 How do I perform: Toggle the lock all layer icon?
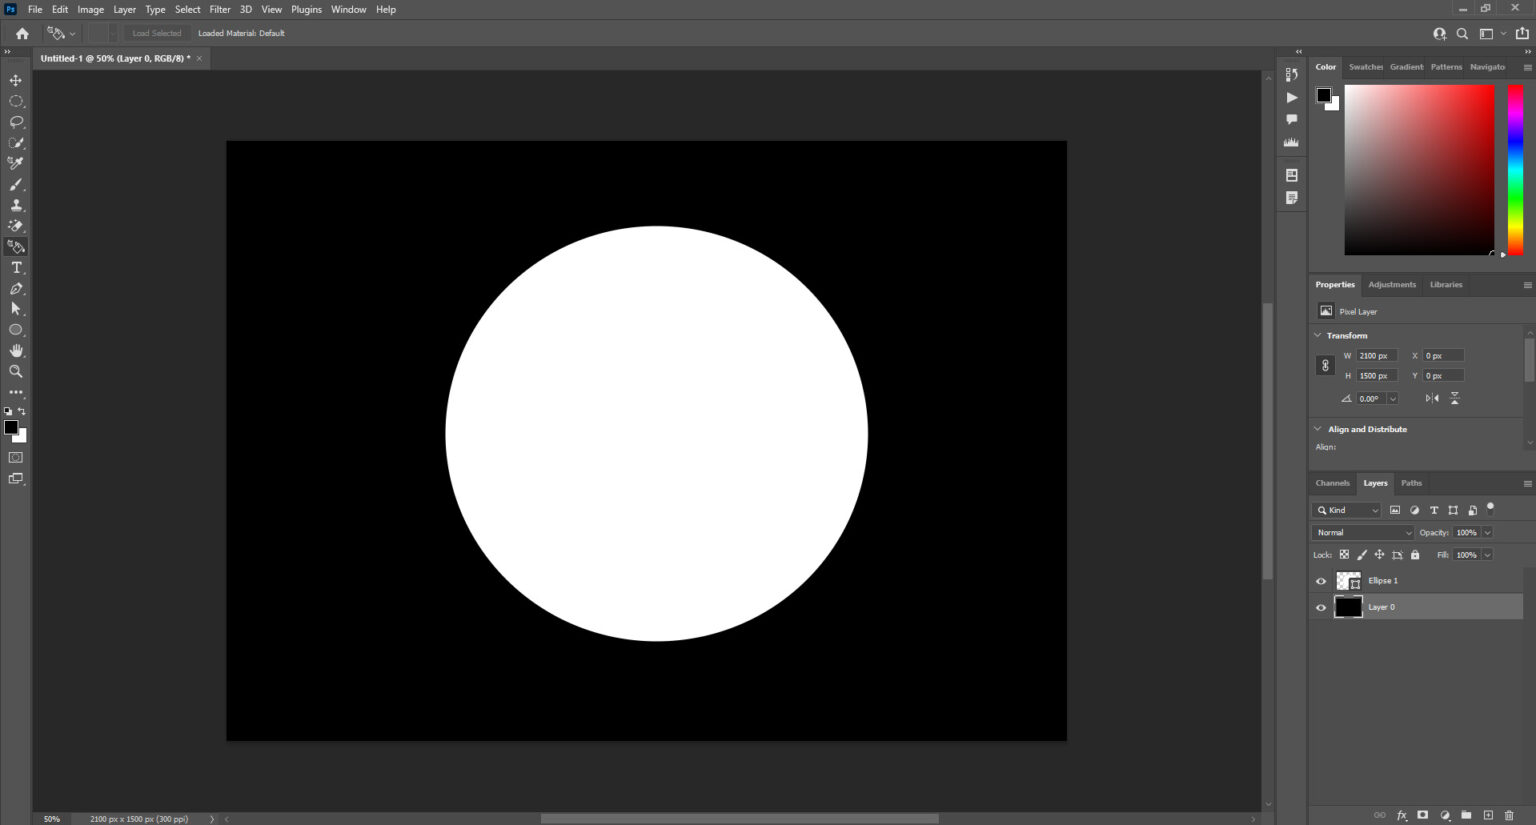pyautogui.click(x=1415, y=555)
